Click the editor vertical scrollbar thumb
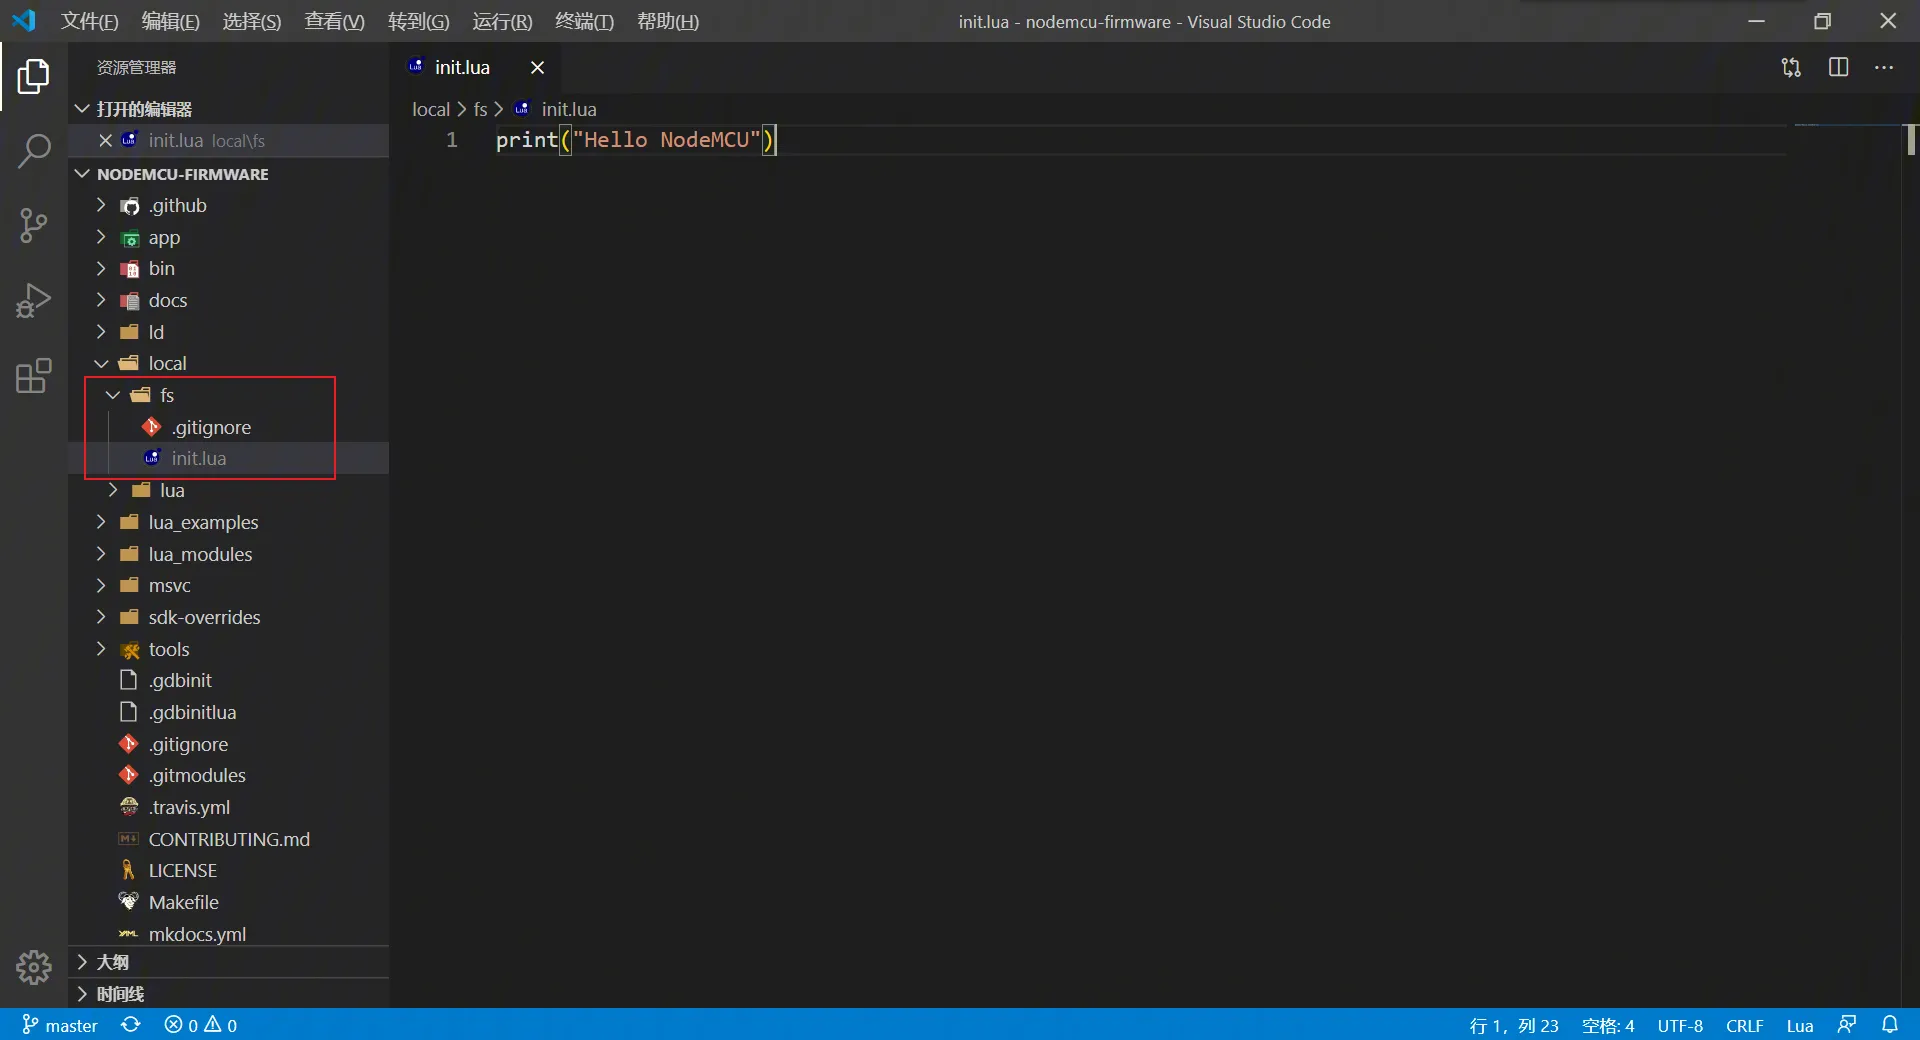 coord(1911,139)
